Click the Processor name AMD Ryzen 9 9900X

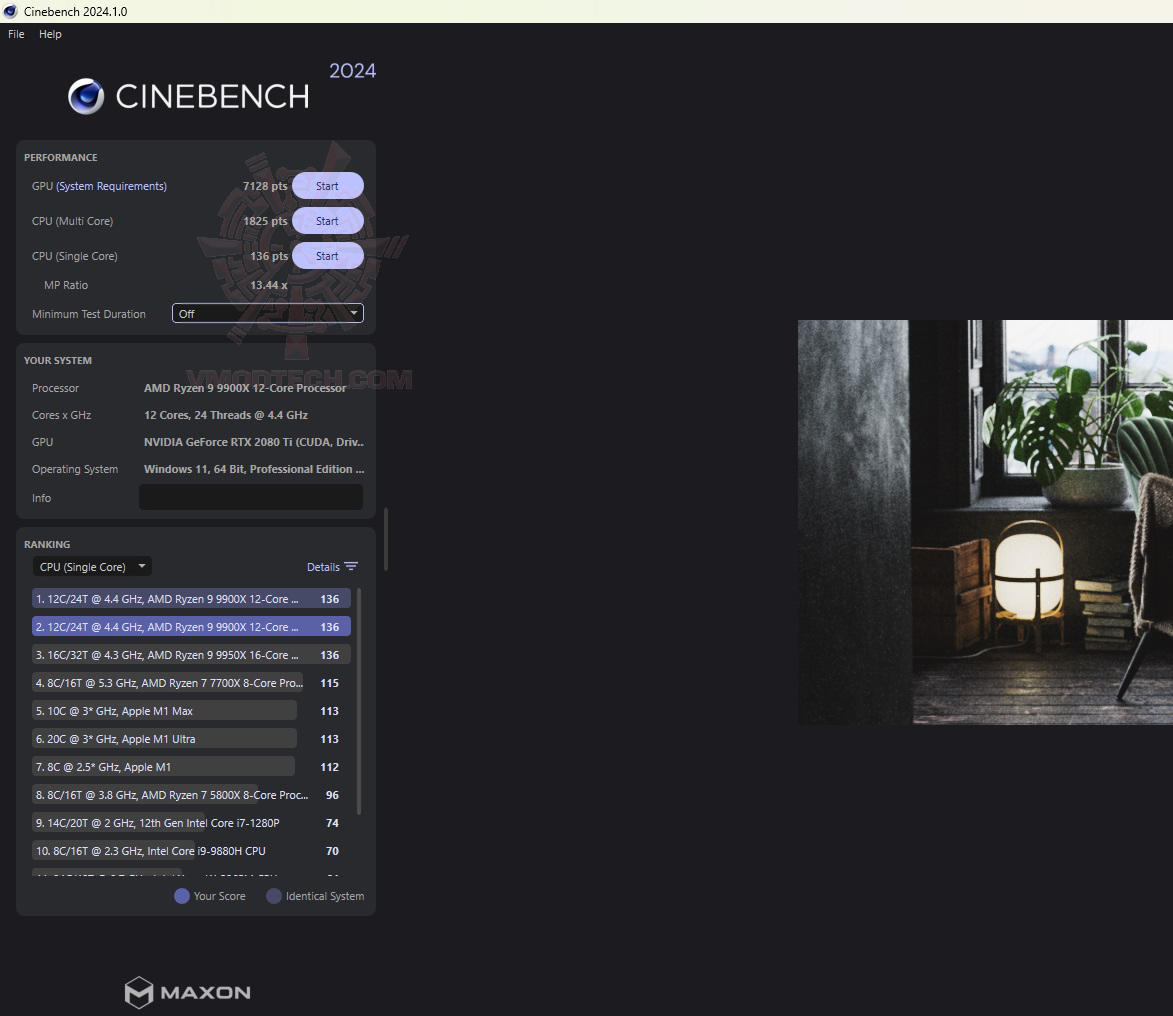(x=245, y=388)
